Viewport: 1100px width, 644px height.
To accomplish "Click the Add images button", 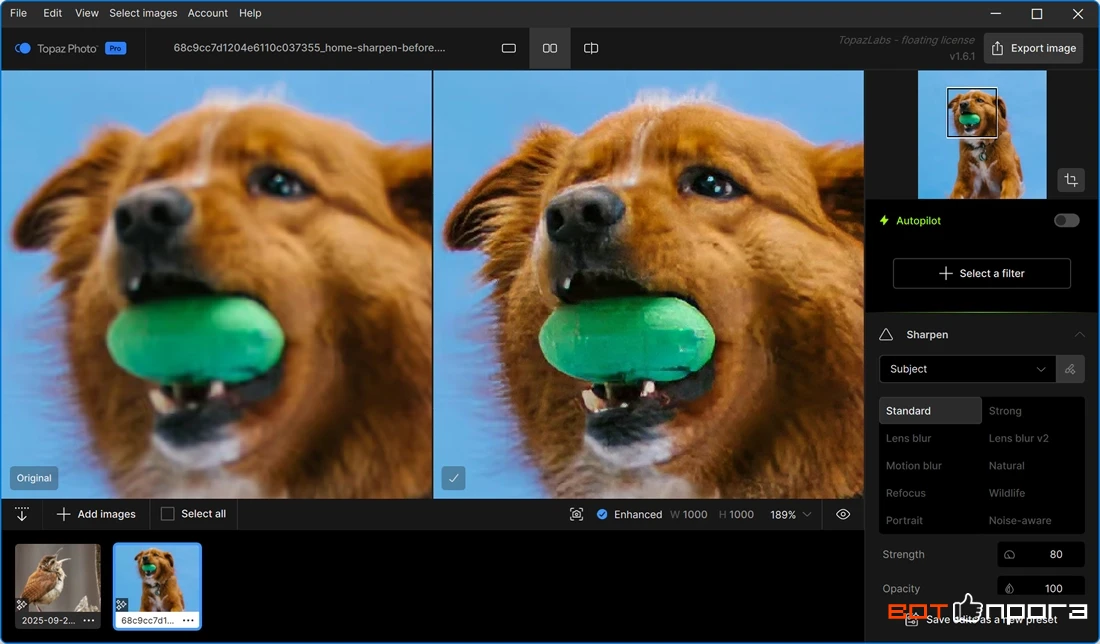I will [x=96, y=514].
